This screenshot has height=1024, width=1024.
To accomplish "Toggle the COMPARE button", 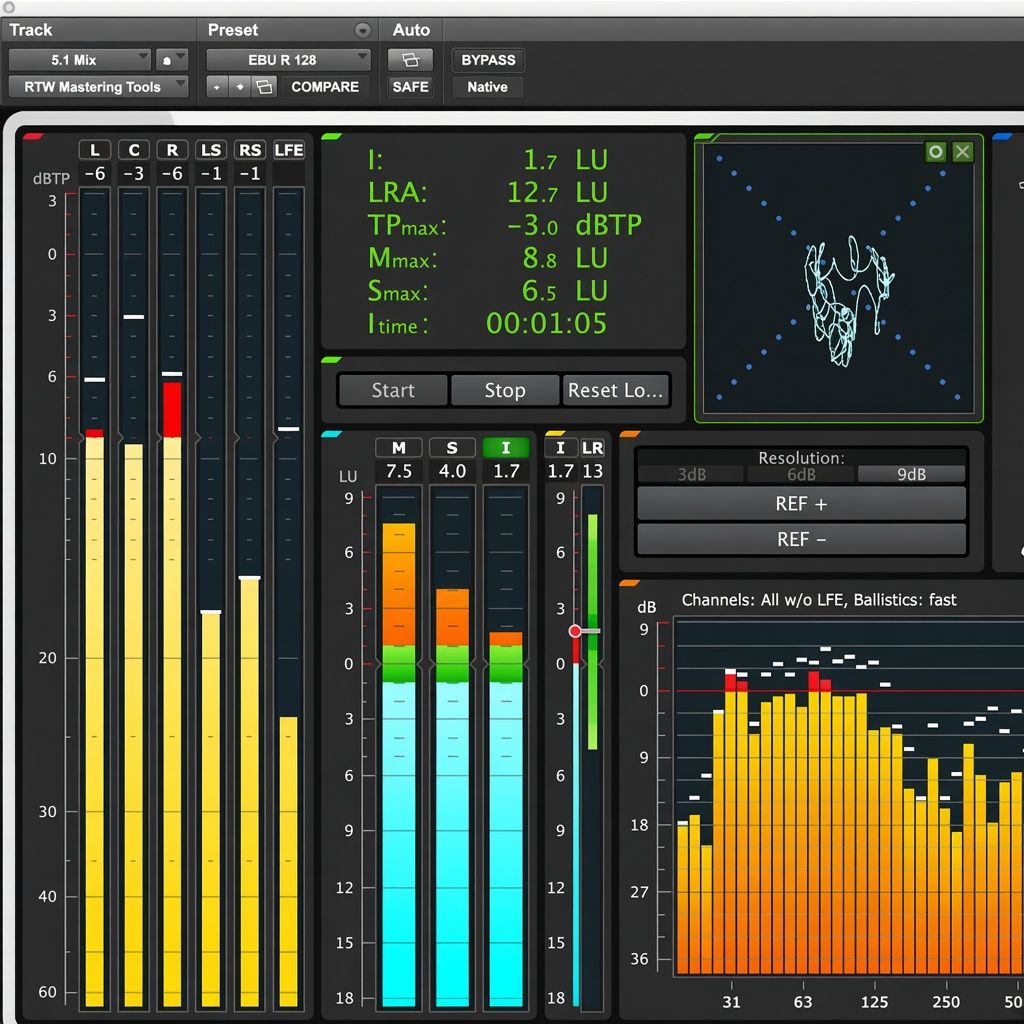I will 325,87.
